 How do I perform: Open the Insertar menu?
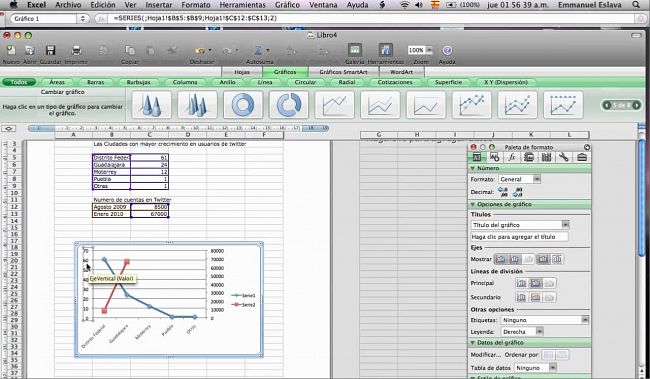pyautogui.click(x=158, y=5)
